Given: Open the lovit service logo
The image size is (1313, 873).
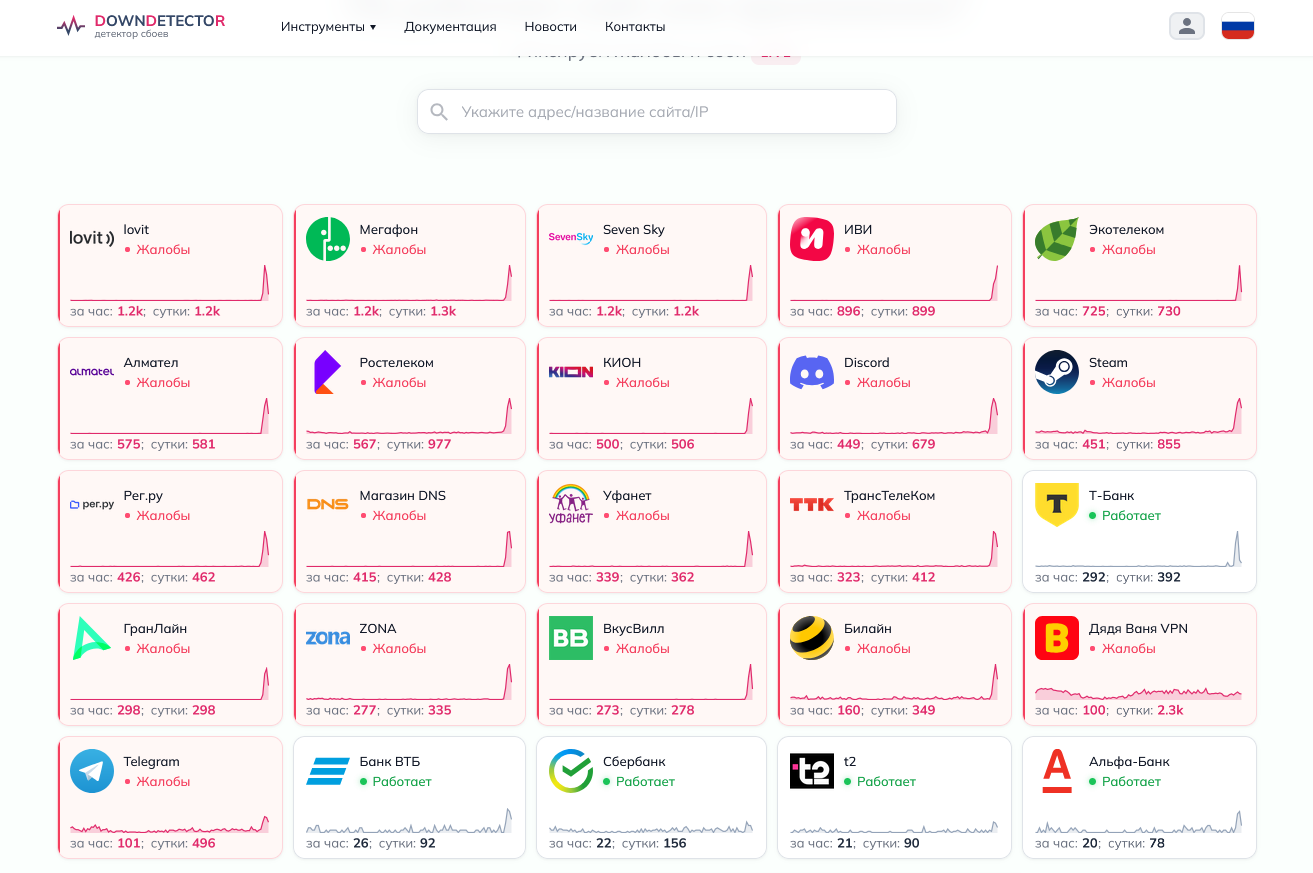Looking at the screenshot, I should tap(92, 239).
